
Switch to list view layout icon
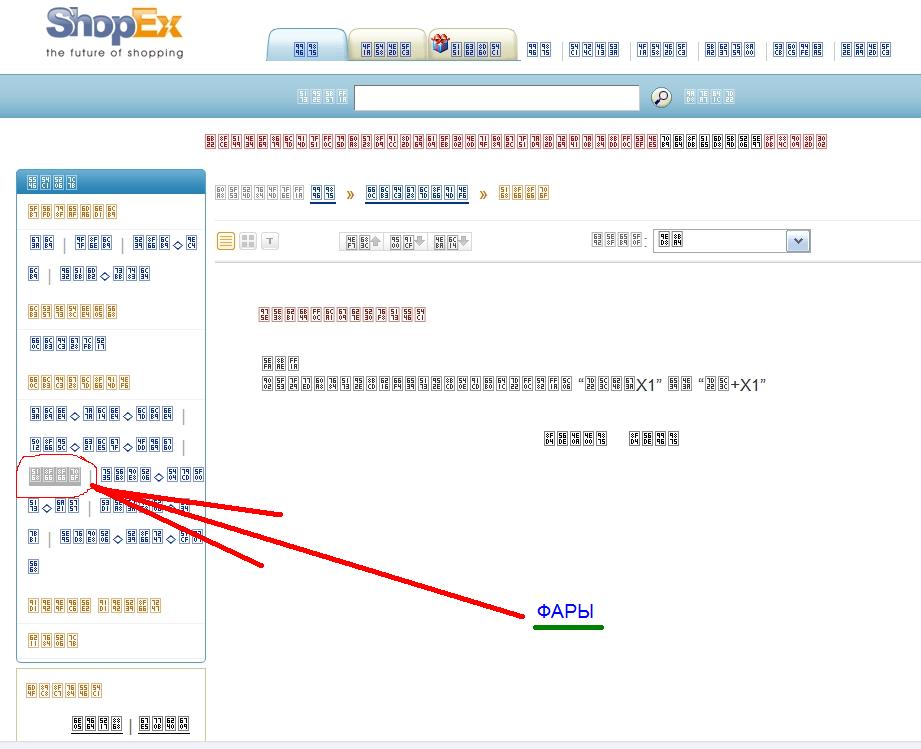(226, 241)
